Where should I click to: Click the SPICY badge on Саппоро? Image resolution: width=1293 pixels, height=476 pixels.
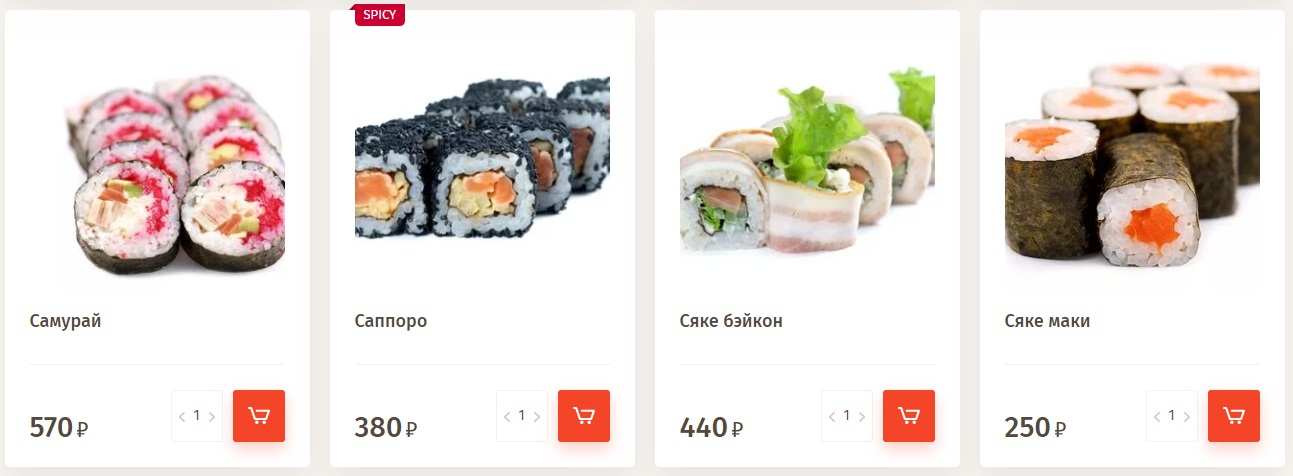[x=379, y=15]
